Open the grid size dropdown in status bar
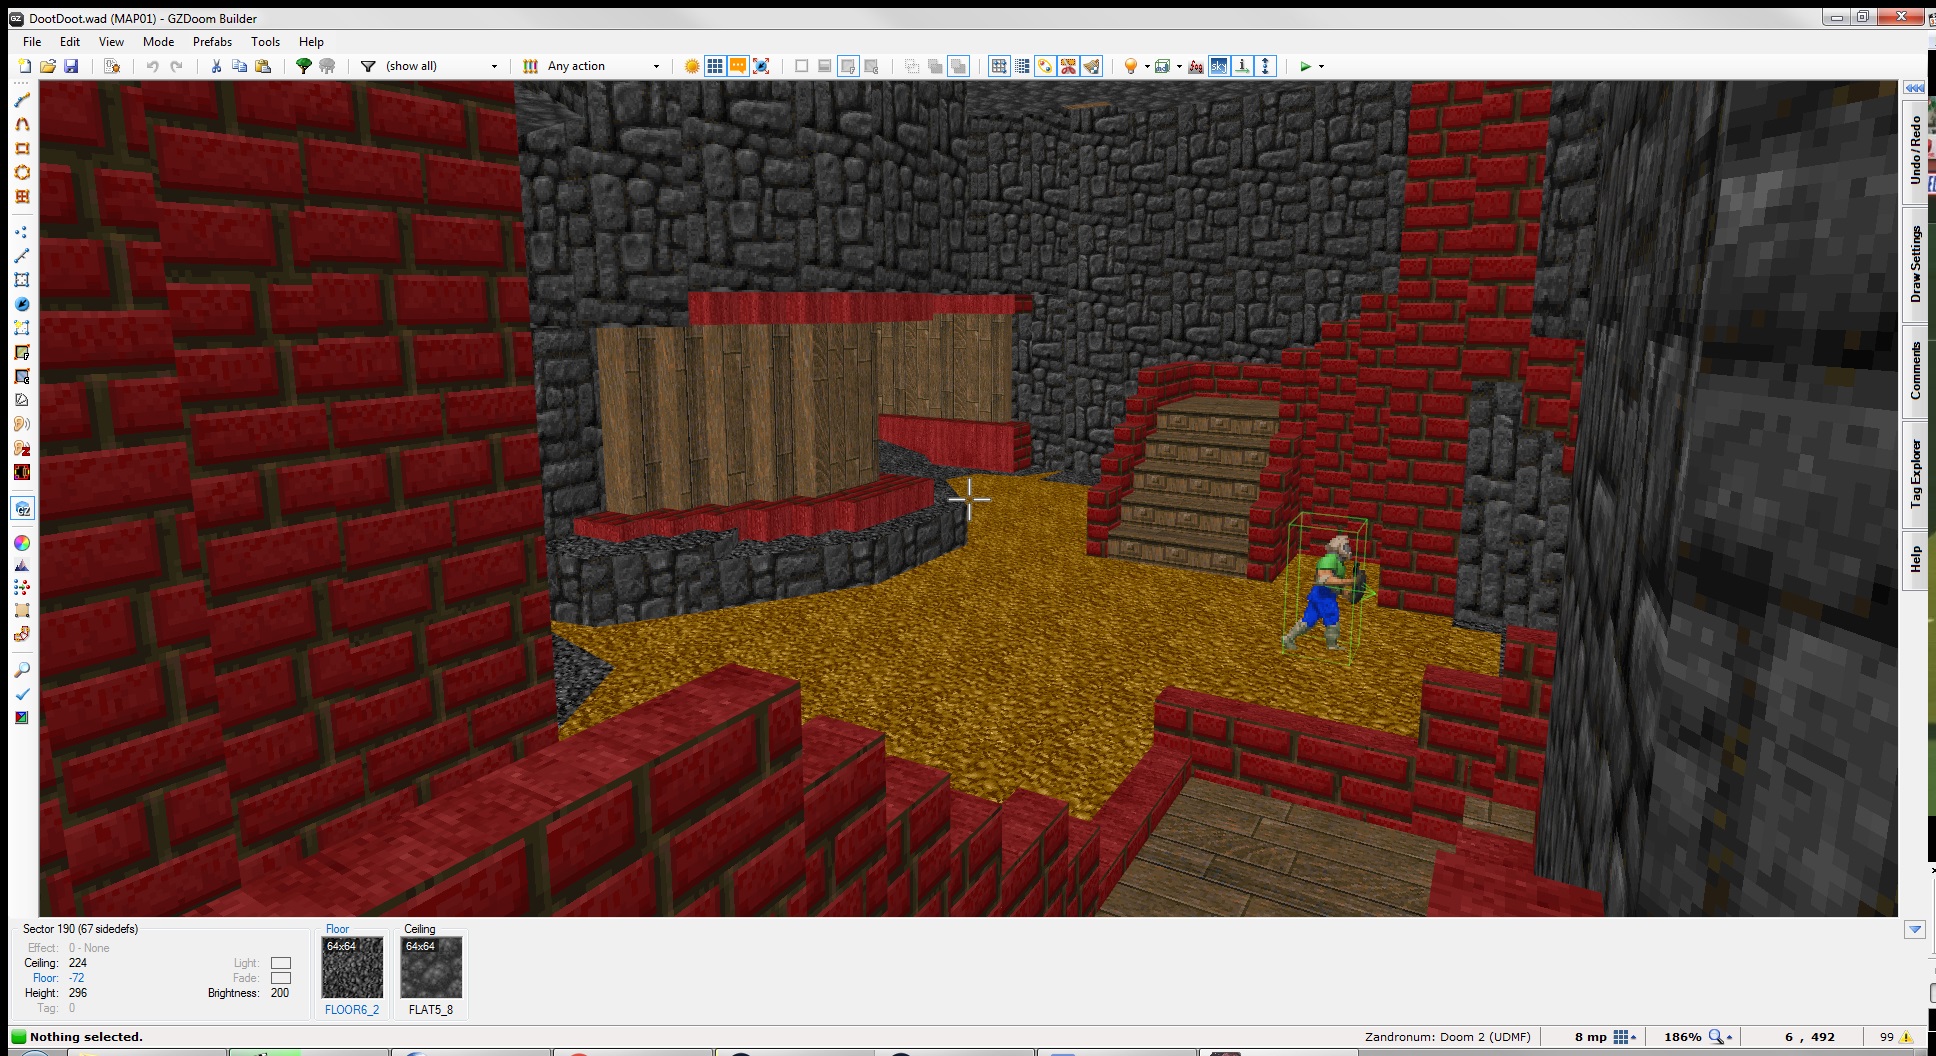1936x1056 pixels. pyautogui.click(x=1626, y=1037)
